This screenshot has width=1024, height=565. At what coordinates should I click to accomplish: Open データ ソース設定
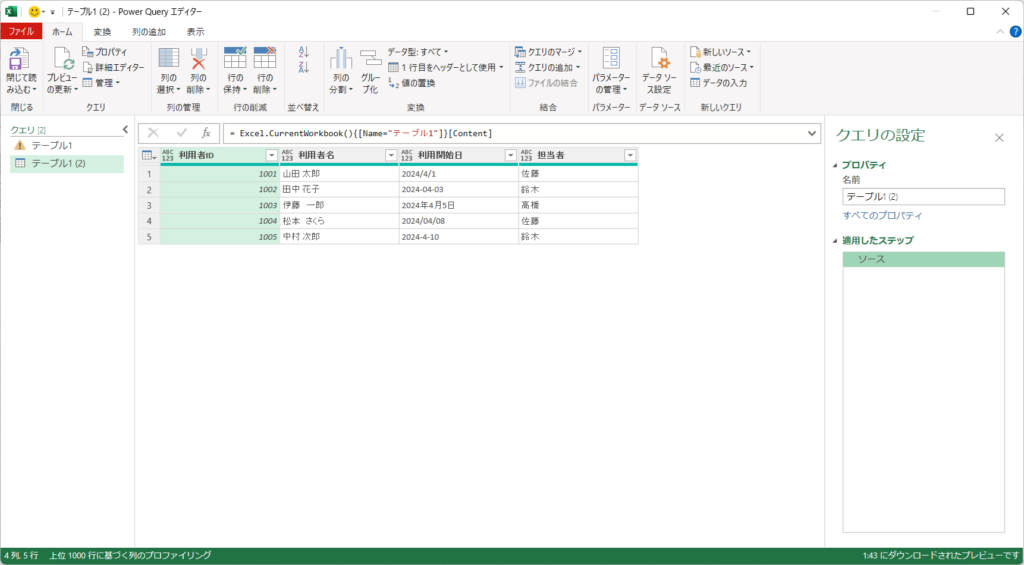click(x=660, y=71)
